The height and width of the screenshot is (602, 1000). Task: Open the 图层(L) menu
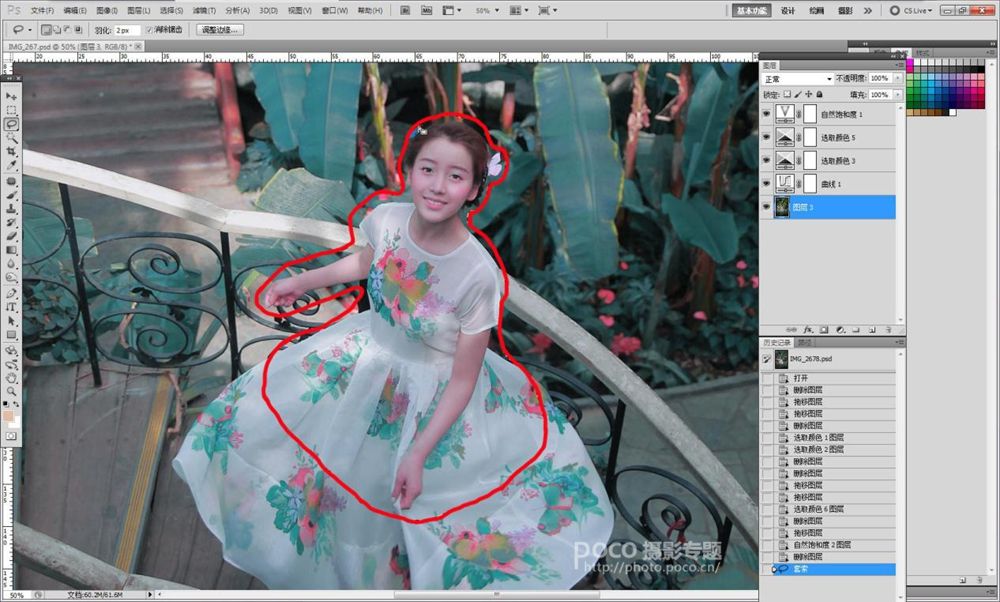pos(138,10)
